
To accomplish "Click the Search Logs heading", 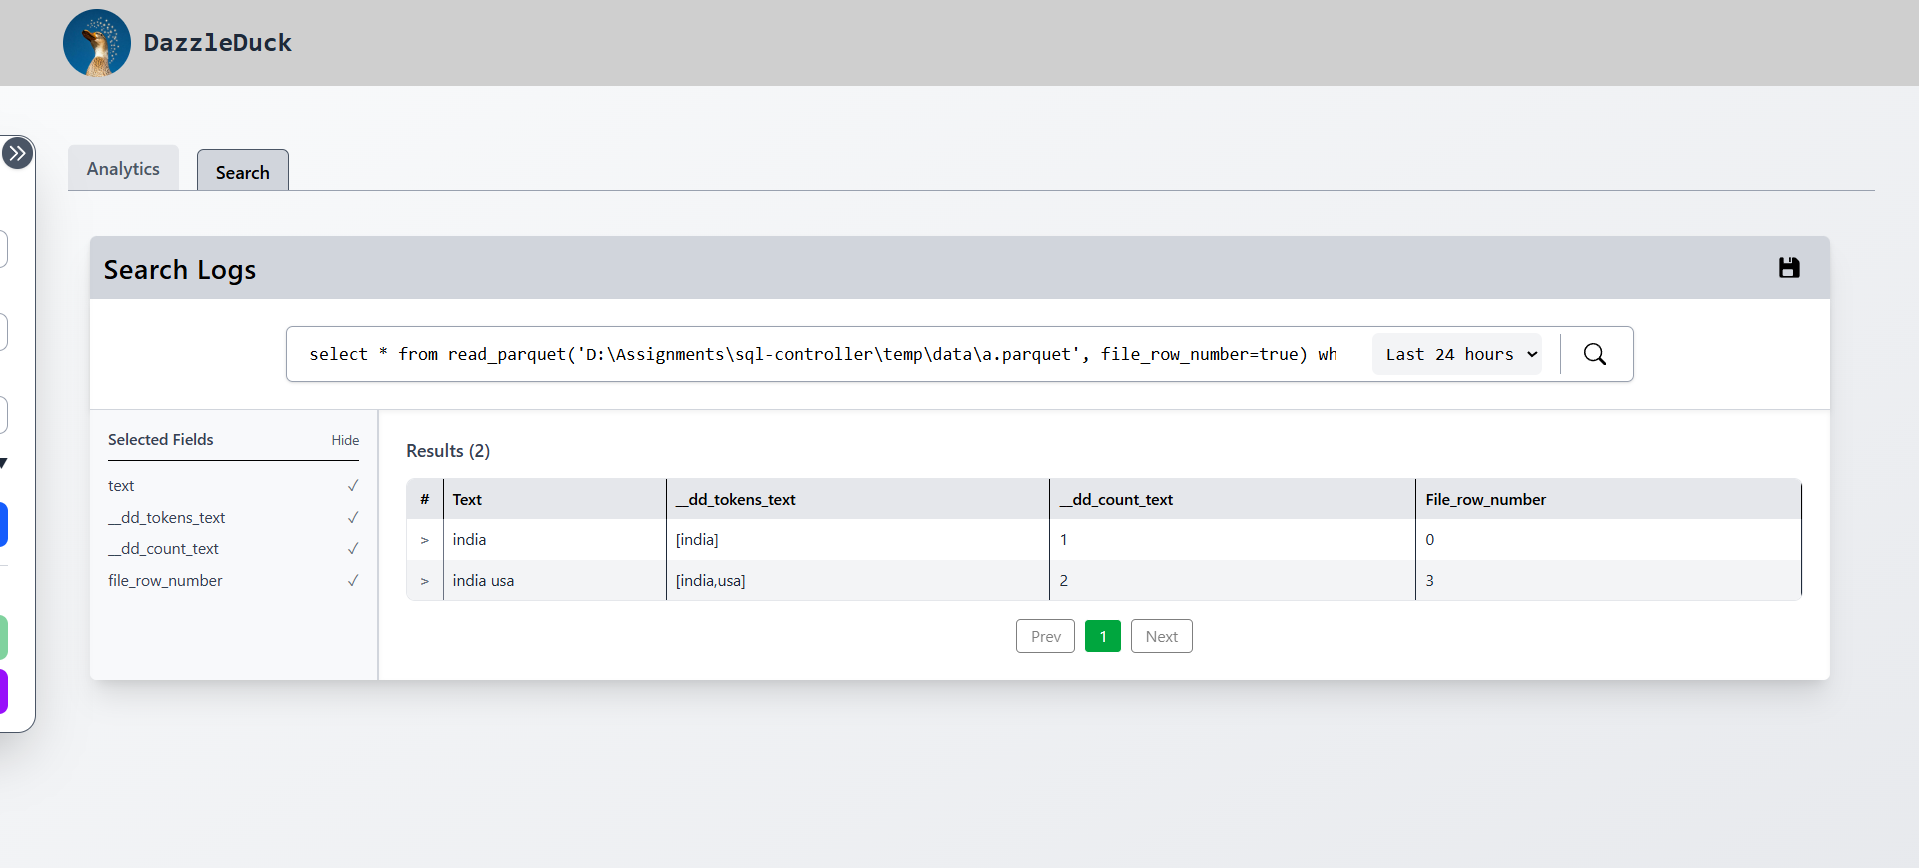I will pos(180,270).
